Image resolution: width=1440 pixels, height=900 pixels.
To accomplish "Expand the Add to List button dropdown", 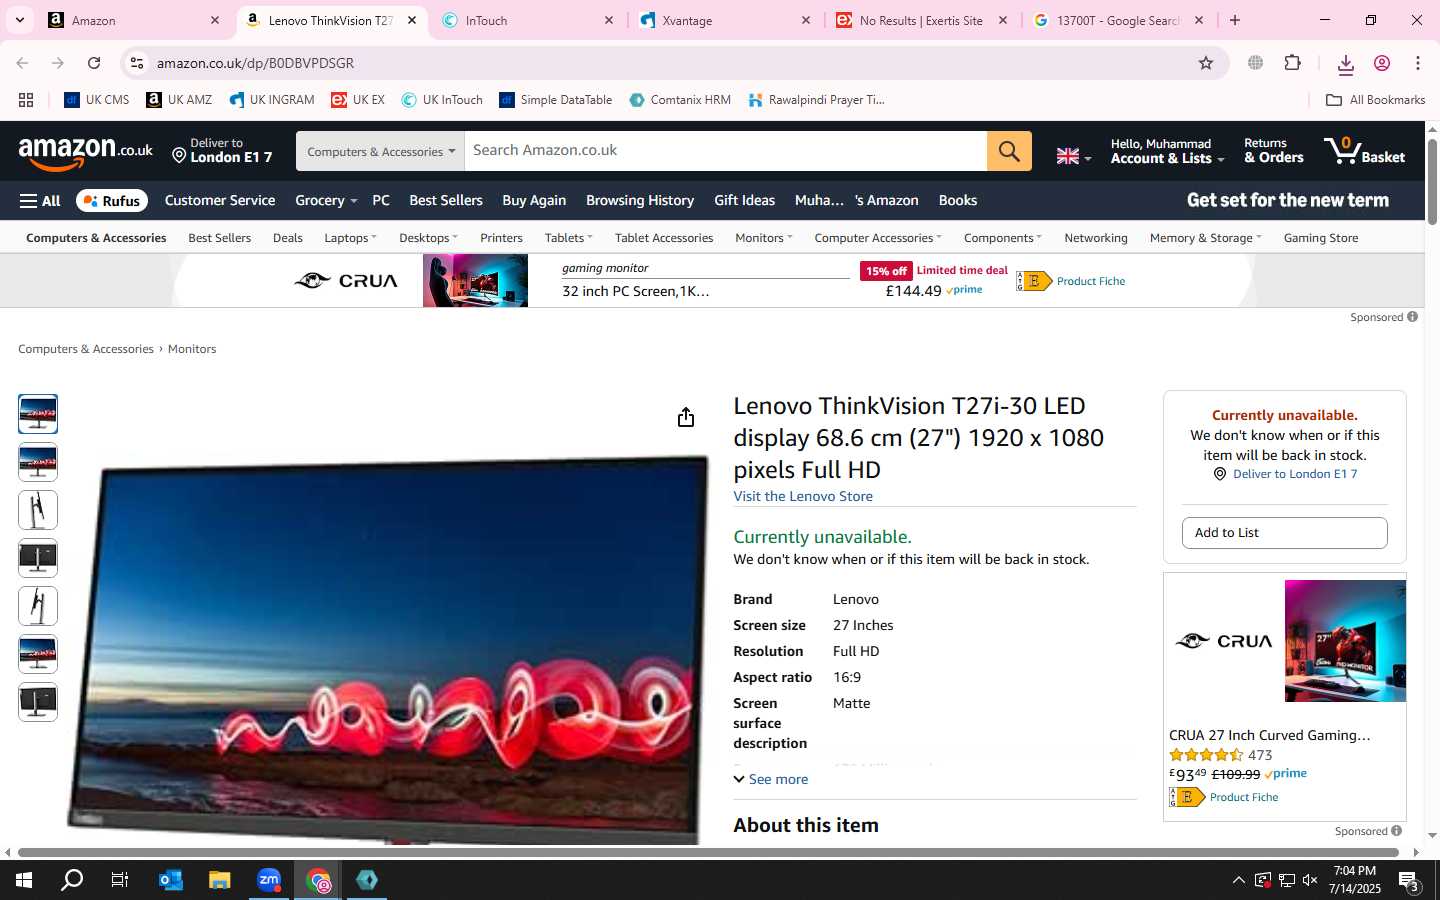I will (1284, 533).
